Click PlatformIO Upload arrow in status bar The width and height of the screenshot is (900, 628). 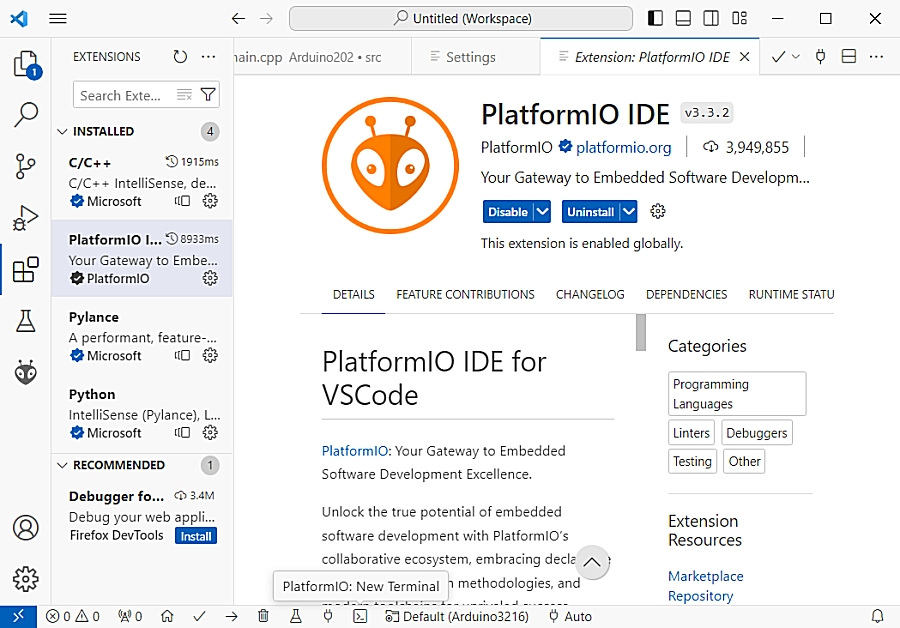pyautogui.click(x=231, y=616)
